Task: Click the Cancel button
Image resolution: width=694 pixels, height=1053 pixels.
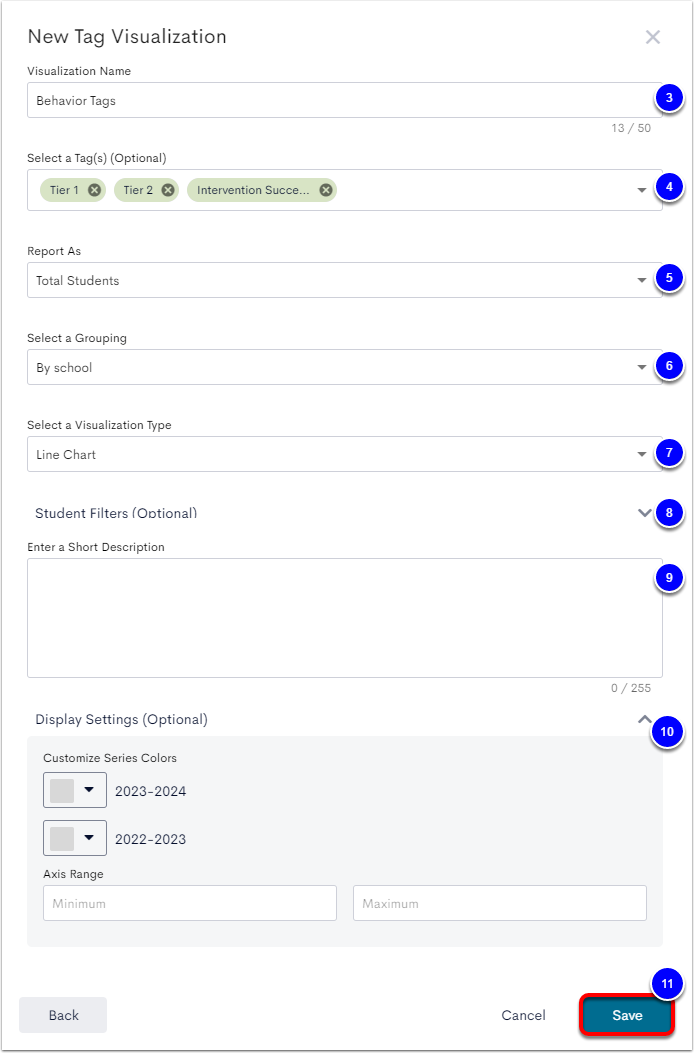Action: coord(523,1015)
